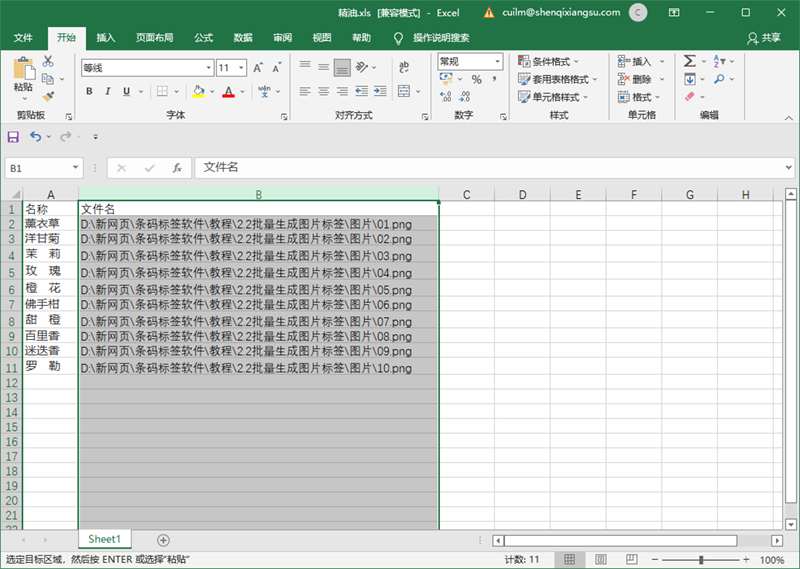
Task: Open the 数据 ribbon tab
Action: click(x=243, y=38)
